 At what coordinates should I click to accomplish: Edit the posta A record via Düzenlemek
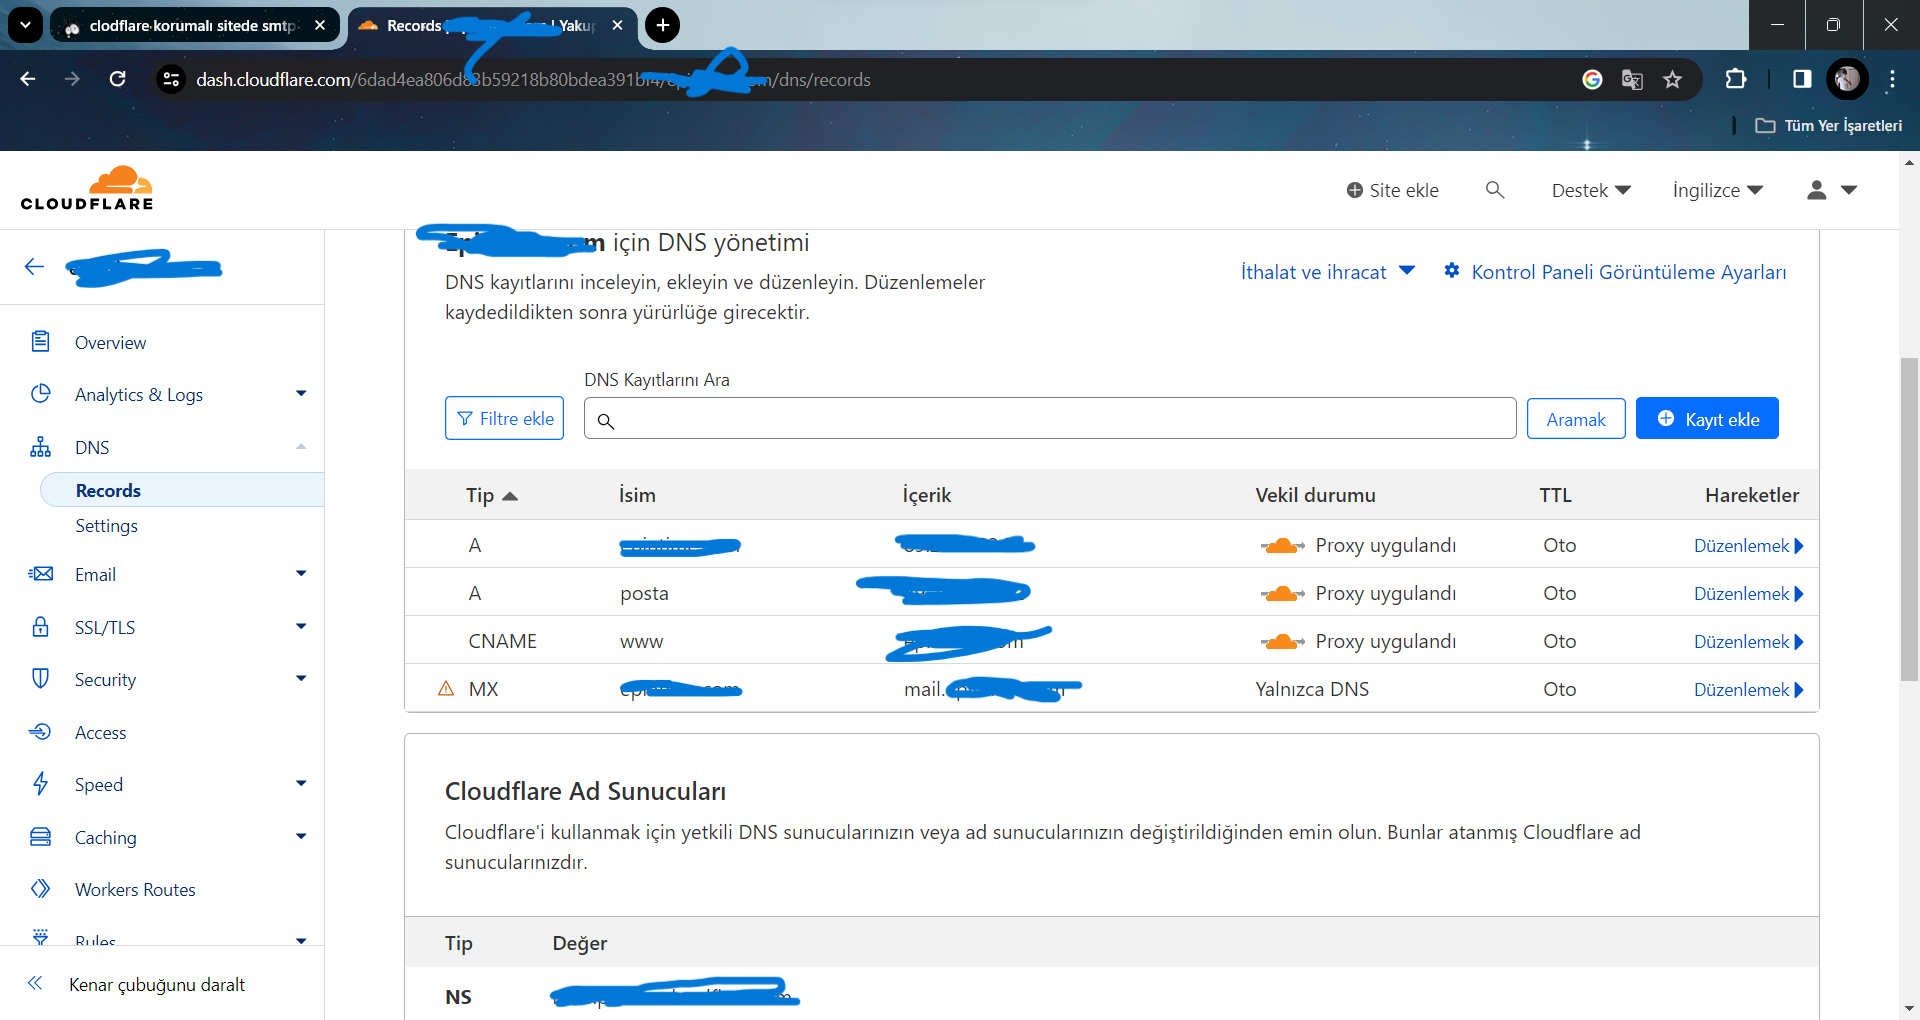coord(1749,593)
